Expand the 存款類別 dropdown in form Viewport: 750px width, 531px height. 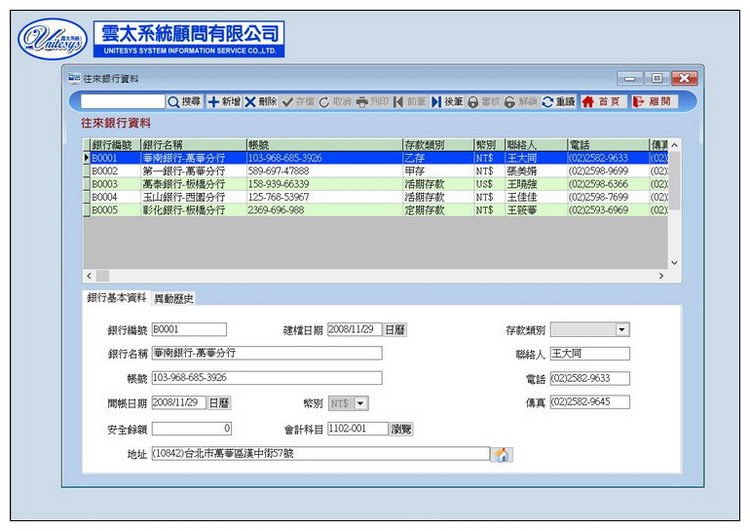[x=621, y=330]
